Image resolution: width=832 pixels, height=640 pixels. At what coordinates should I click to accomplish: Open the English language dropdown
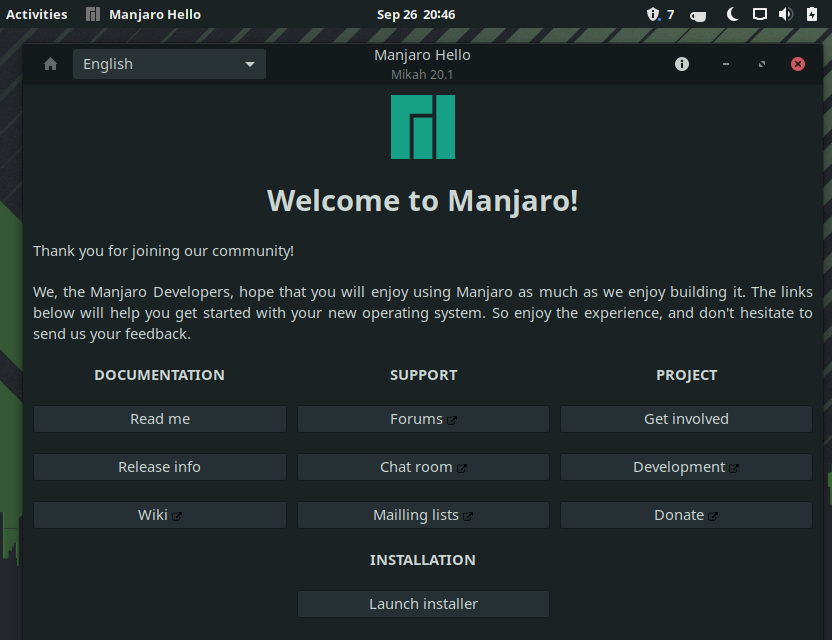(169, 64)
